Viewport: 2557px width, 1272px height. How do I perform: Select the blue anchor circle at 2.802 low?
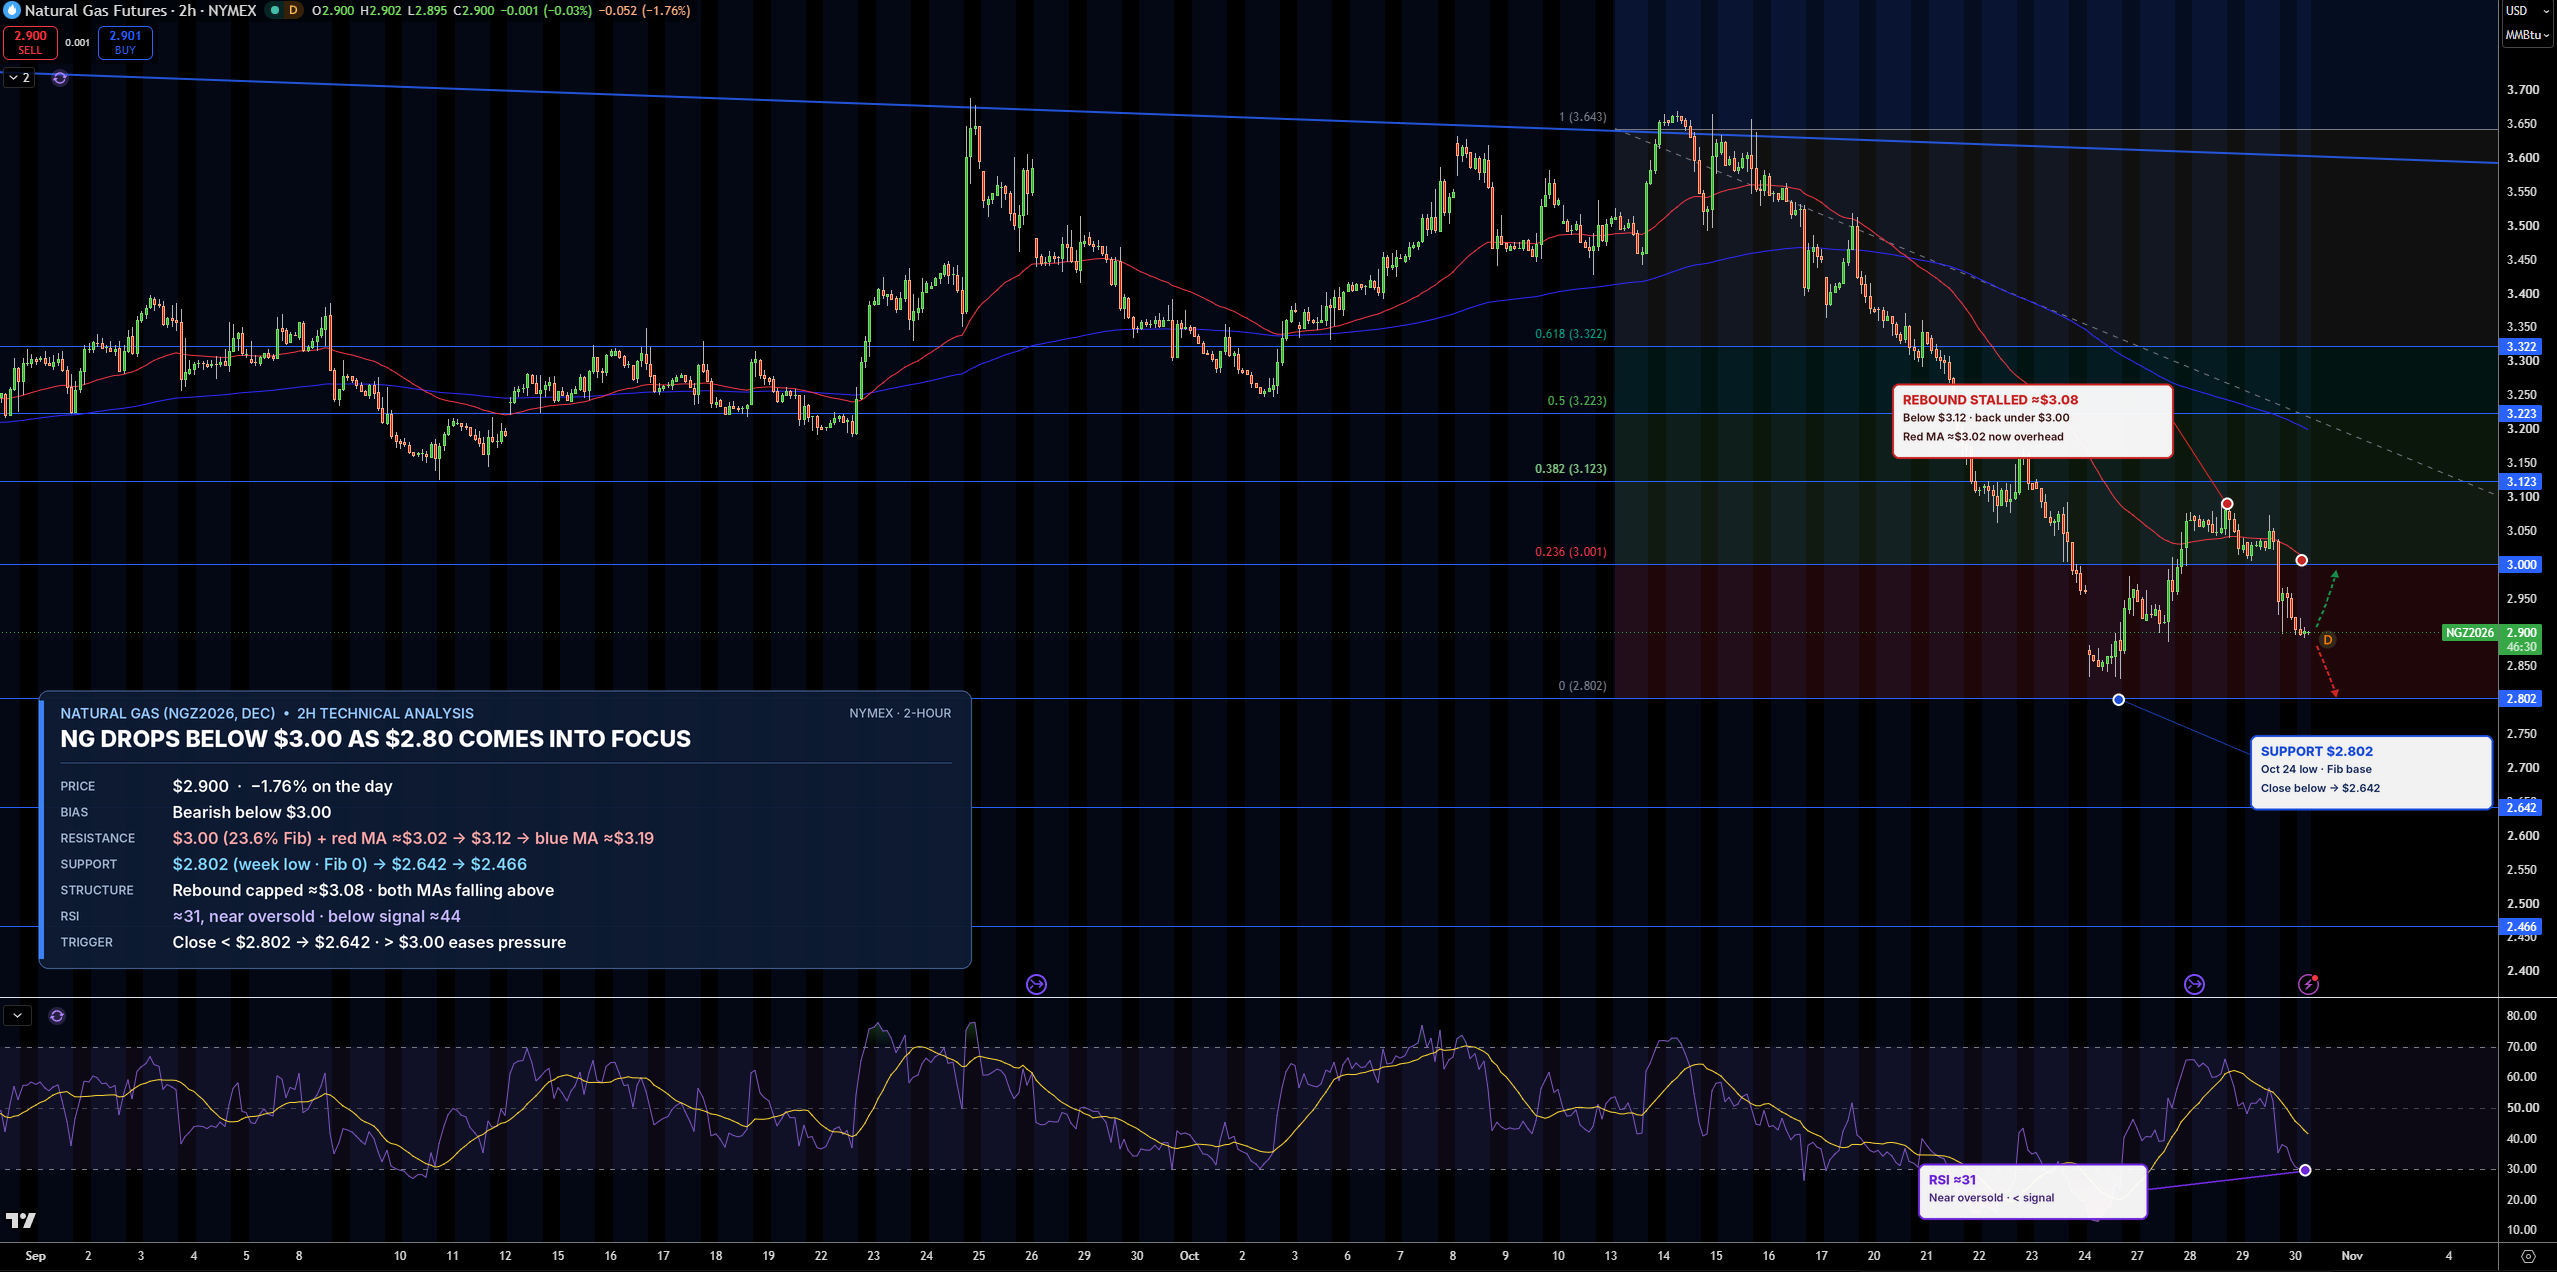click(2118, 700)
